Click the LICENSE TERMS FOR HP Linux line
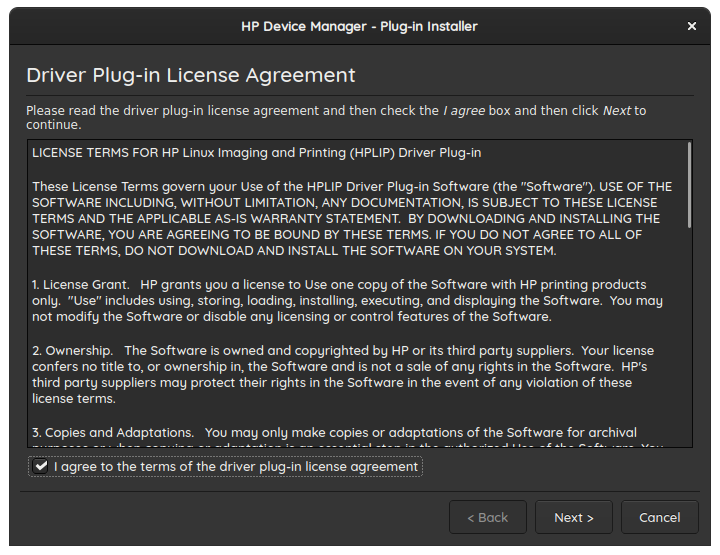 (257, 154)
